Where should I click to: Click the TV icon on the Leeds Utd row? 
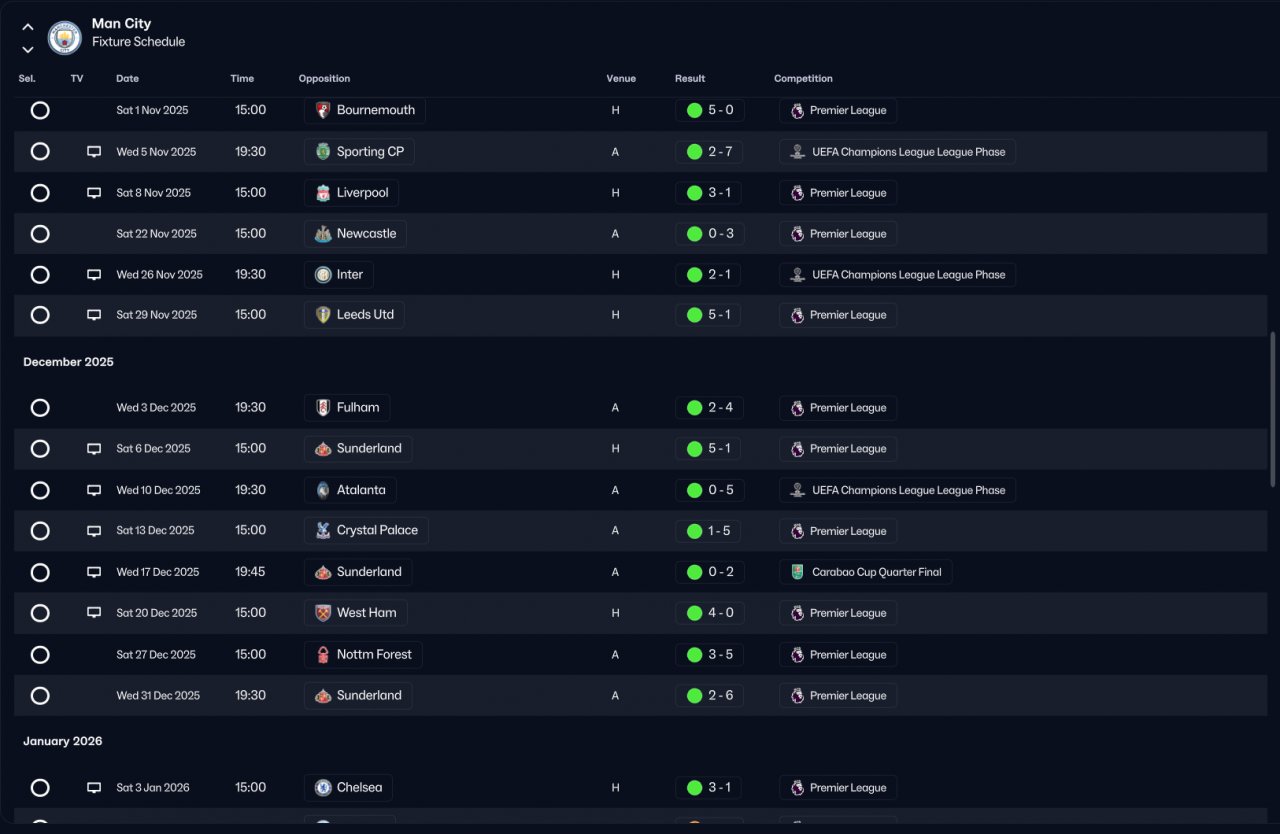(x=94, y=315)
